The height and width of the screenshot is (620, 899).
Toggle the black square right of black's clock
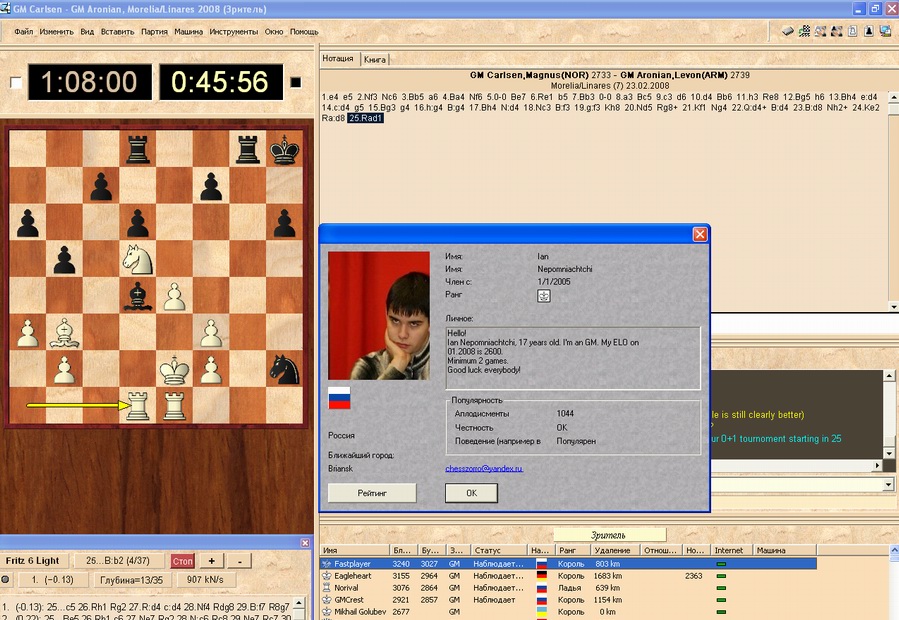click(x=295, y=83)
